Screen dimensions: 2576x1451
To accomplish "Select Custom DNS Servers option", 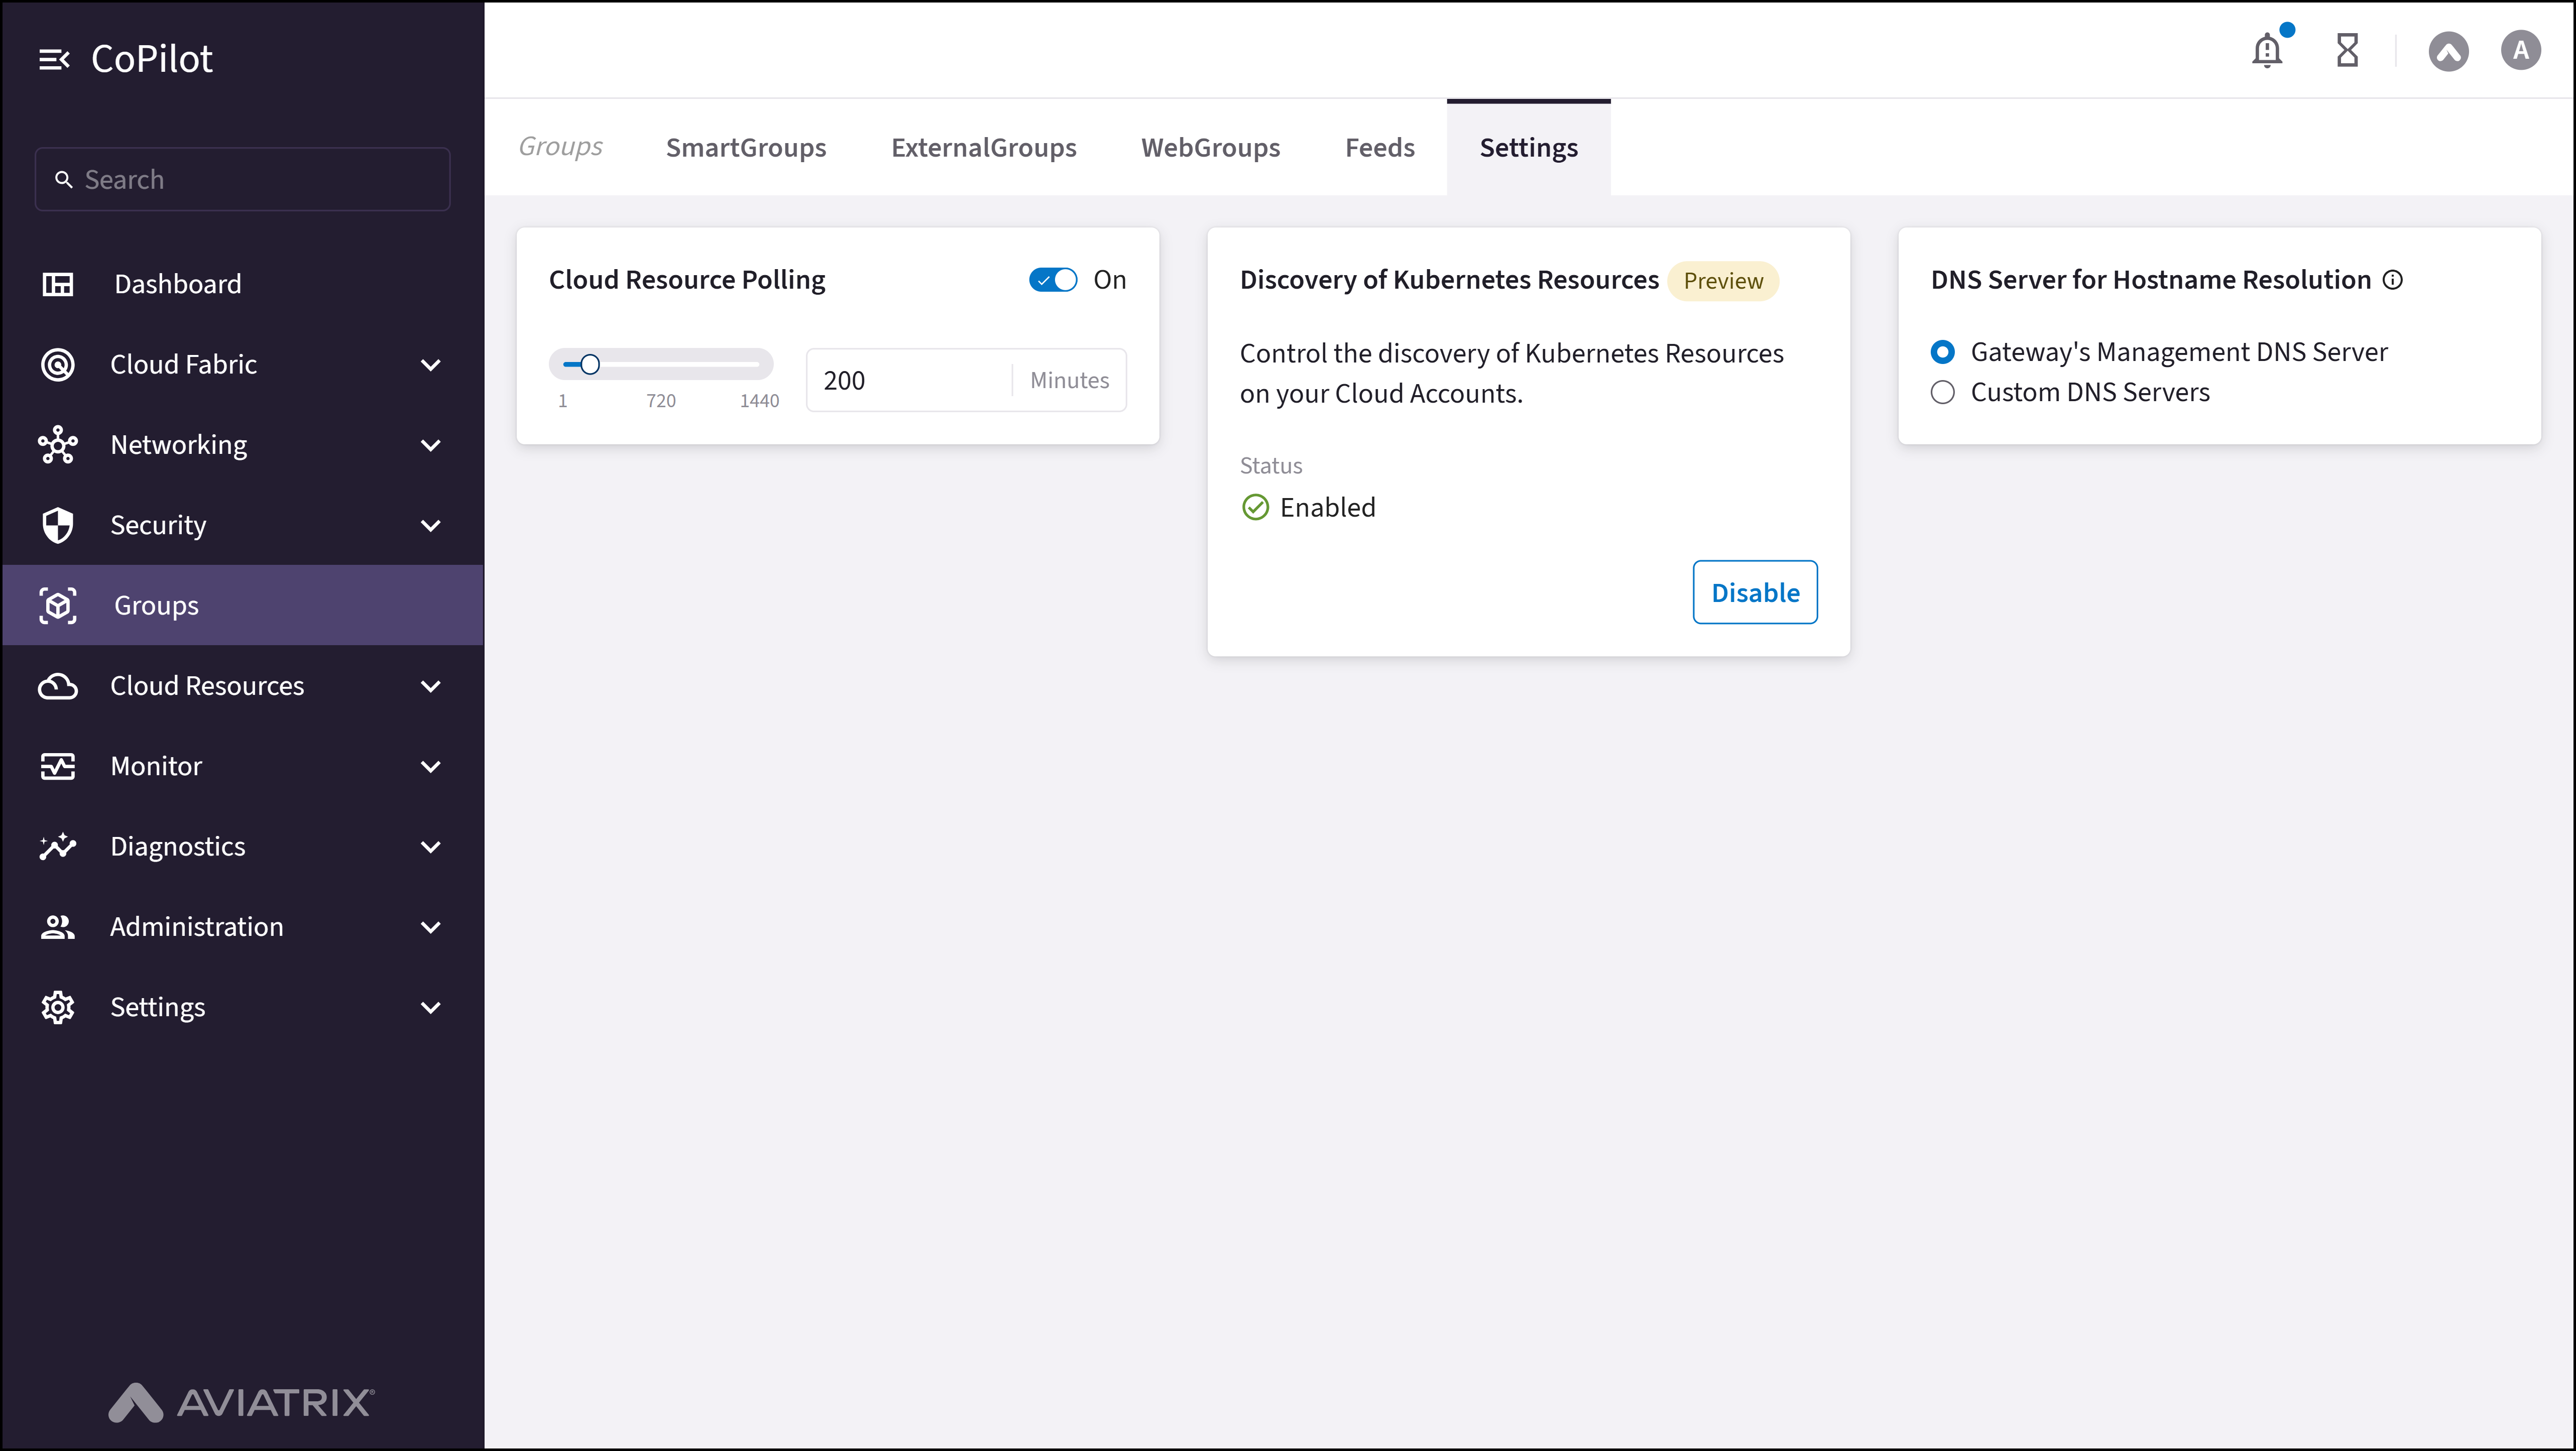I will [1941, 392].
